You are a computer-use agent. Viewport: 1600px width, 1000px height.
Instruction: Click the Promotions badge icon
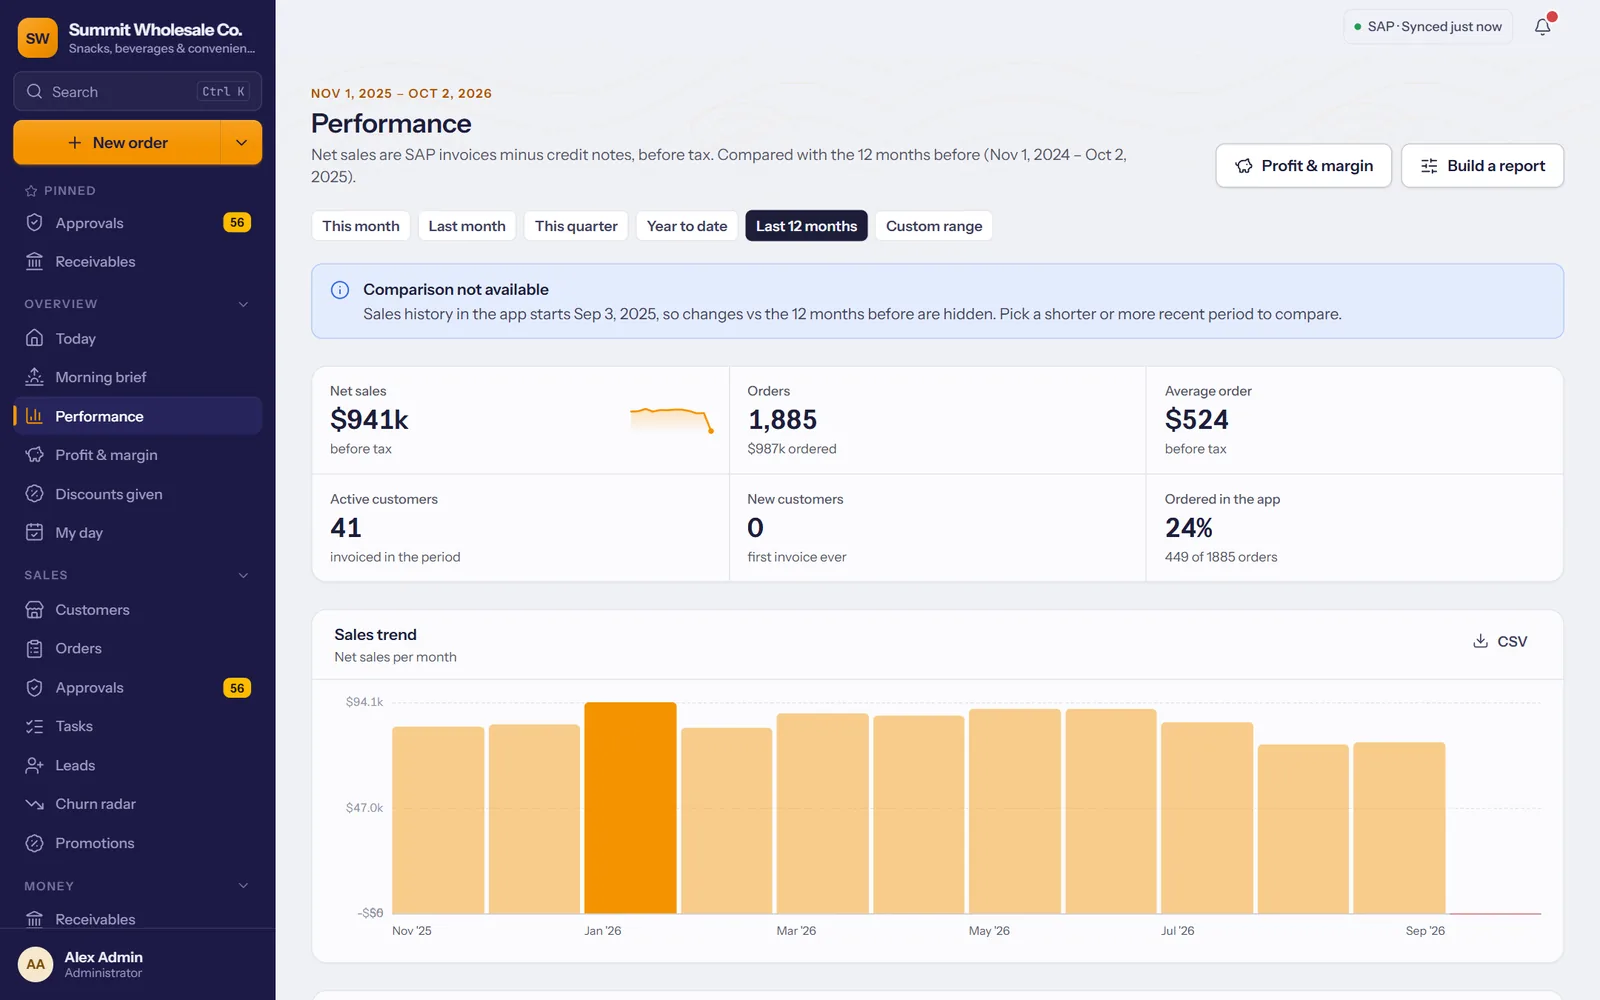tap(34, 843)
